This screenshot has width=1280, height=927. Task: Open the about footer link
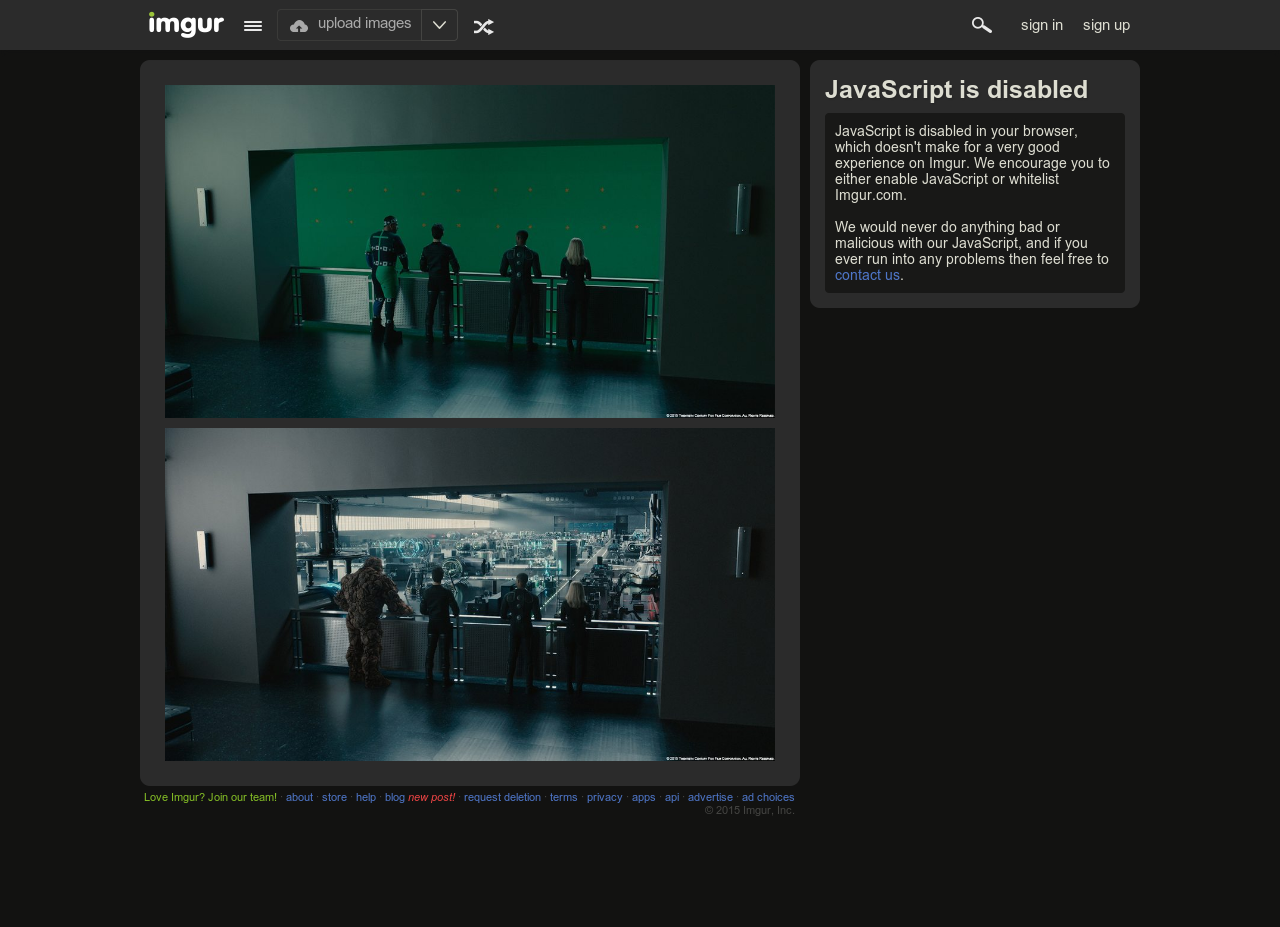[299, 797]
